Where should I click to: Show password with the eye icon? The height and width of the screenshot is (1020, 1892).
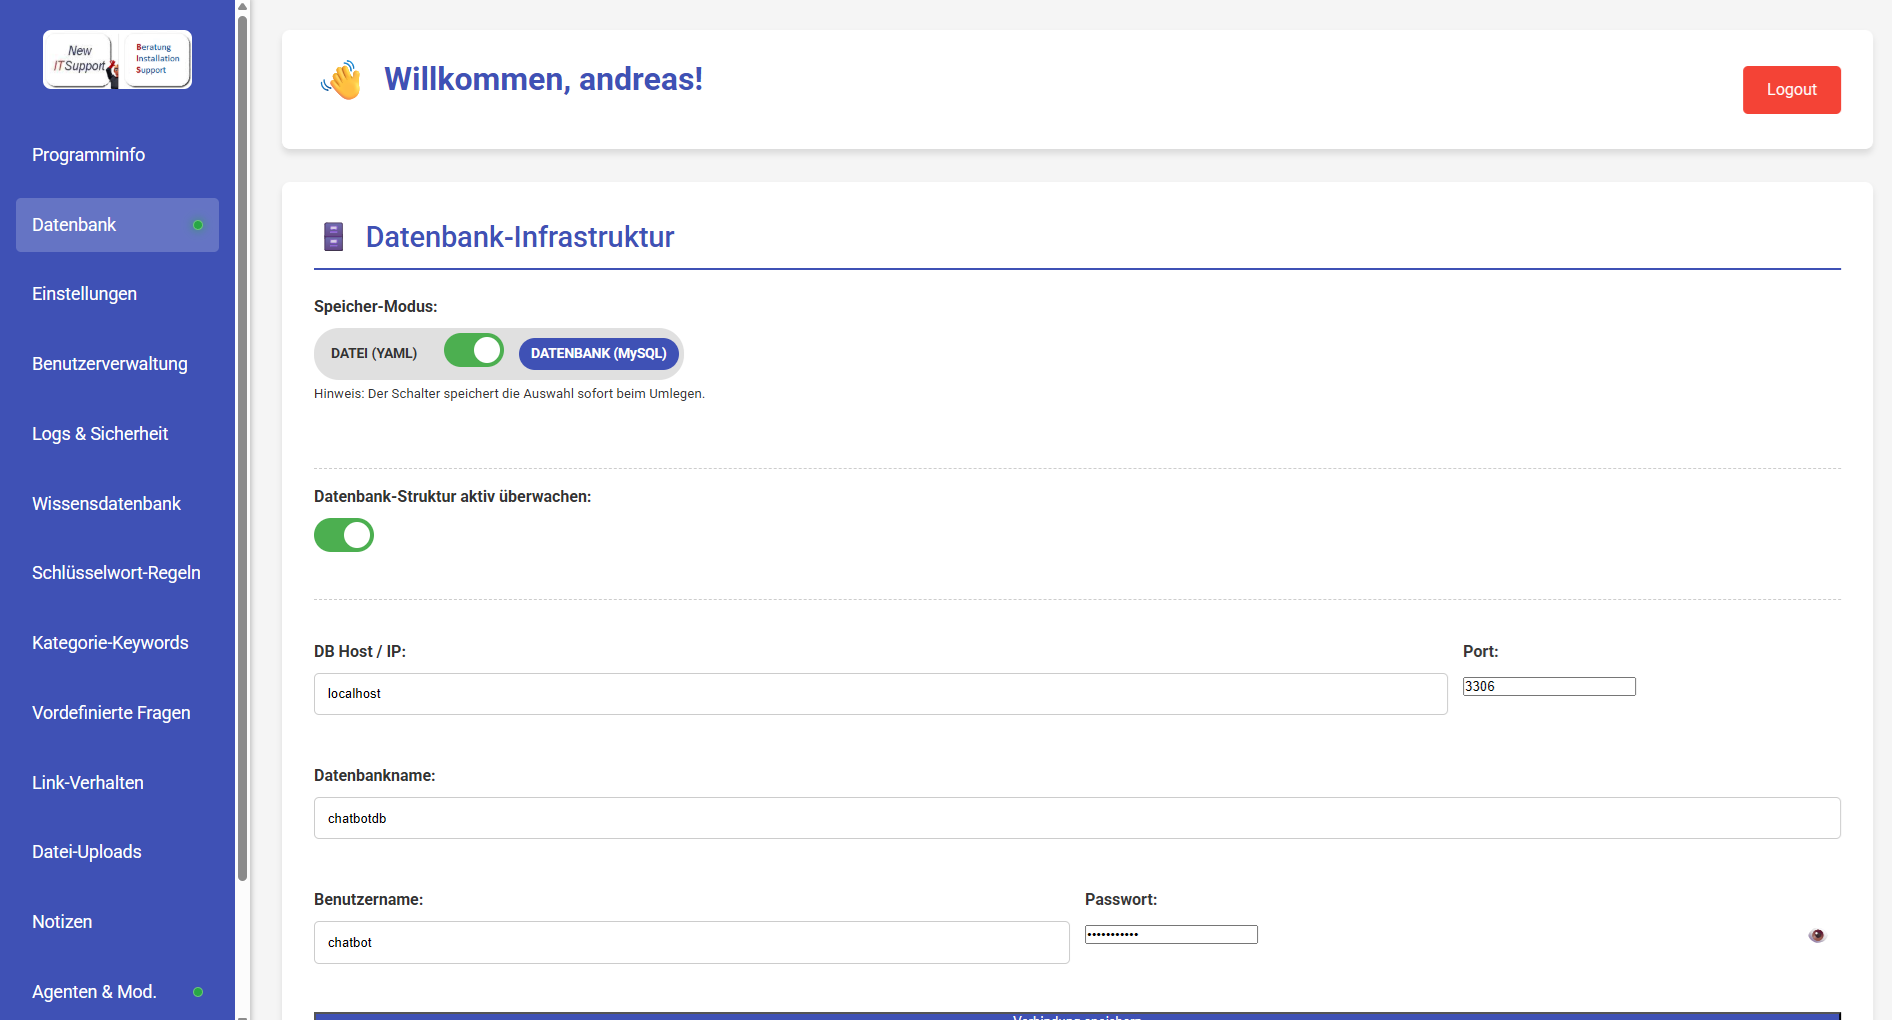pos(1816,936)
